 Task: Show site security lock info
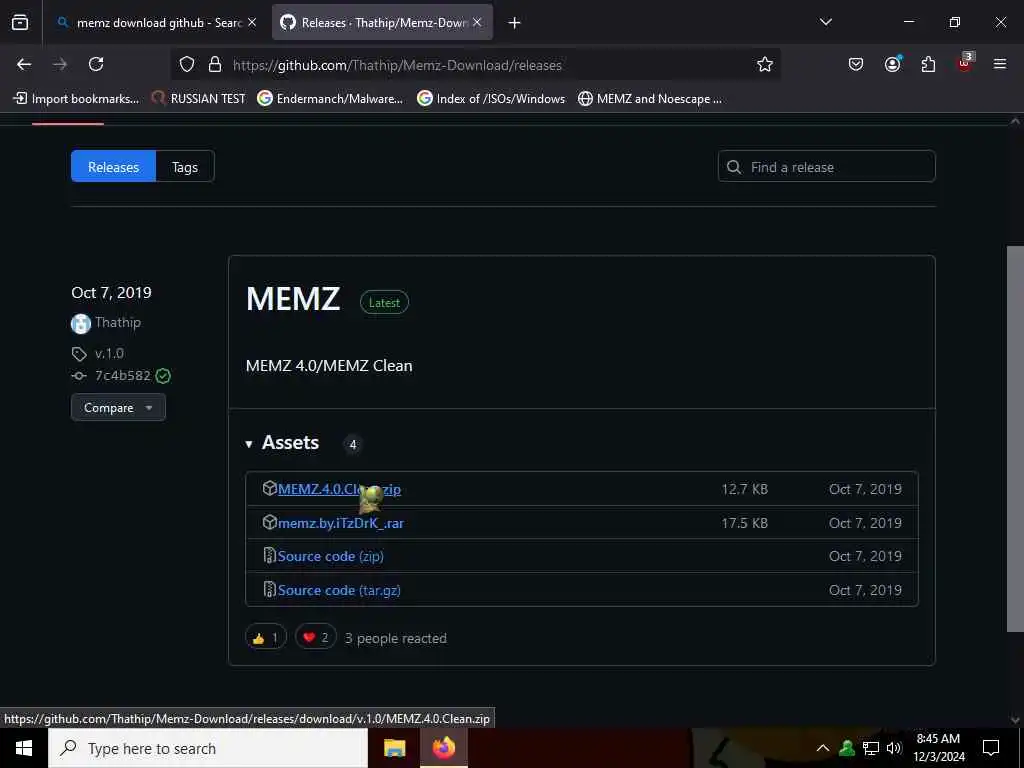click(214, 64)
